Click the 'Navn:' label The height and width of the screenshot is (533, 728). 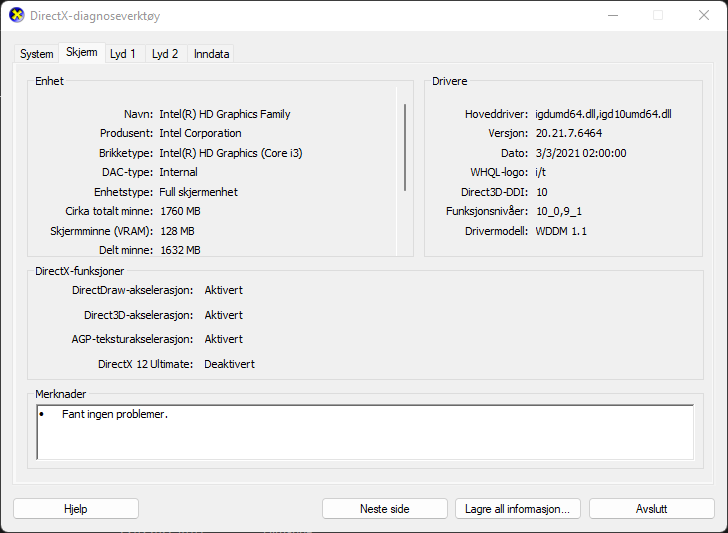pyautogui.click(x=138, y=114)
